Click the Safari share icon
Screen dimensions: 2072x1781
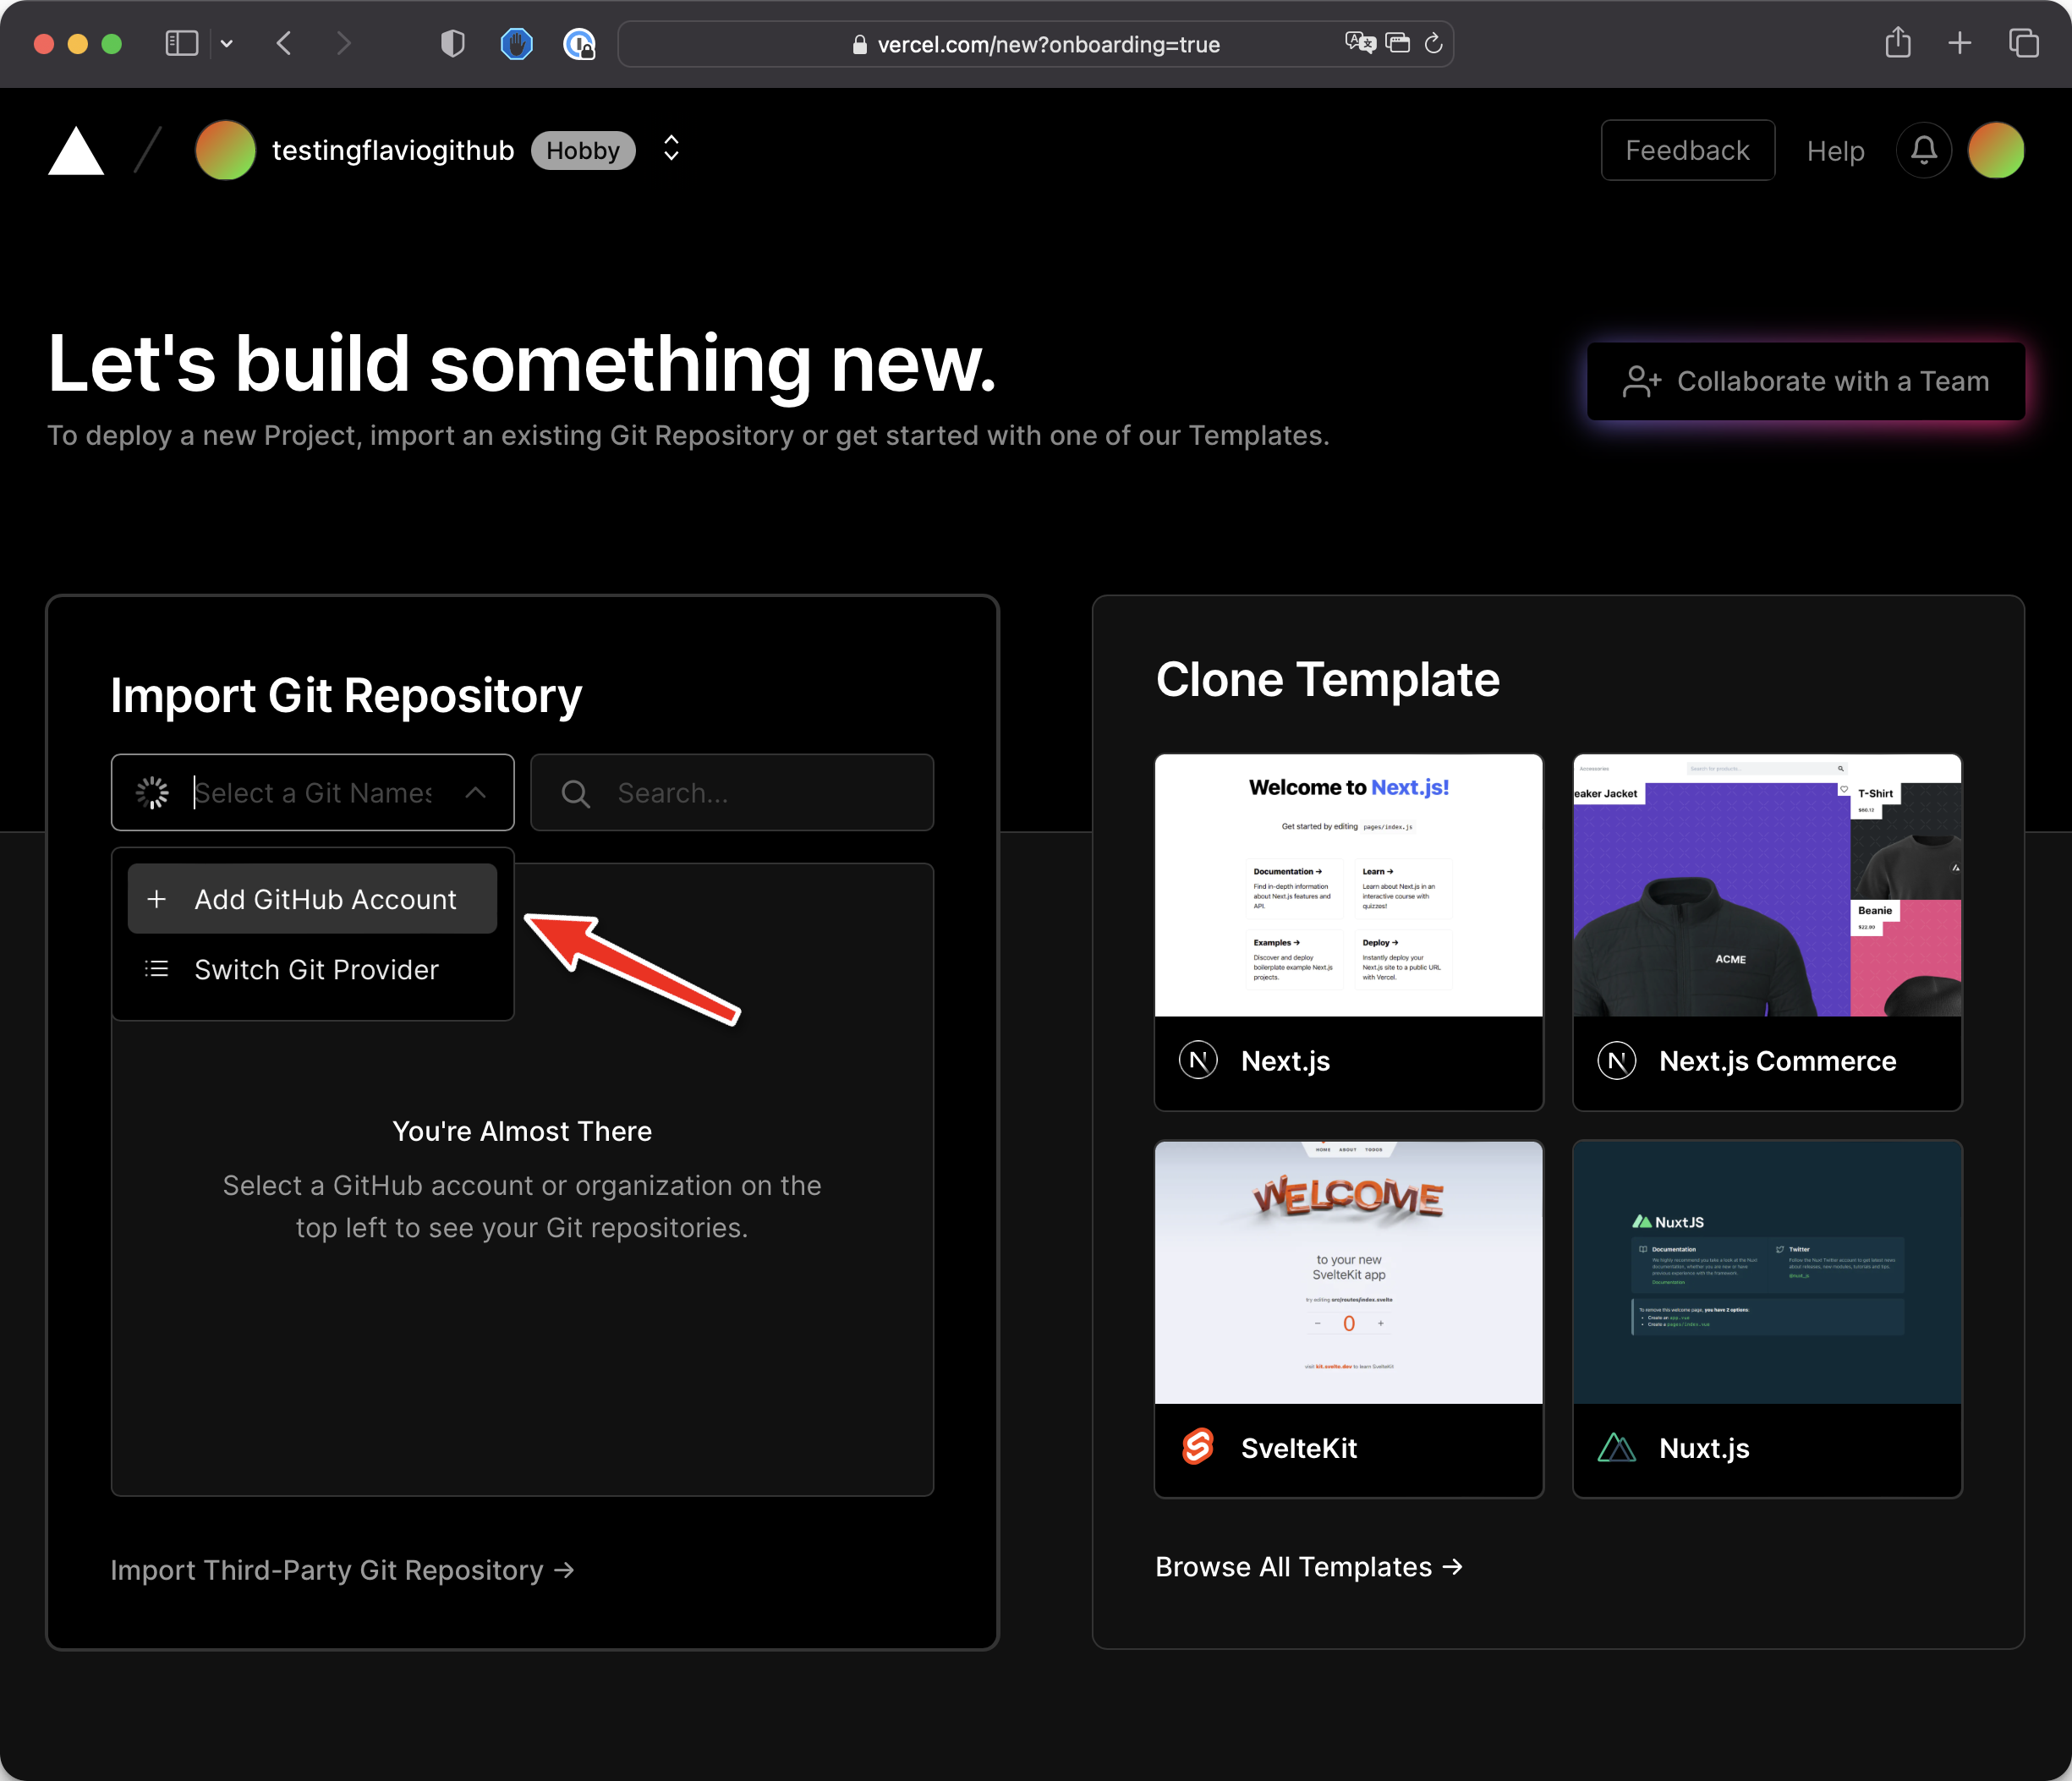tap(1897, 43)
